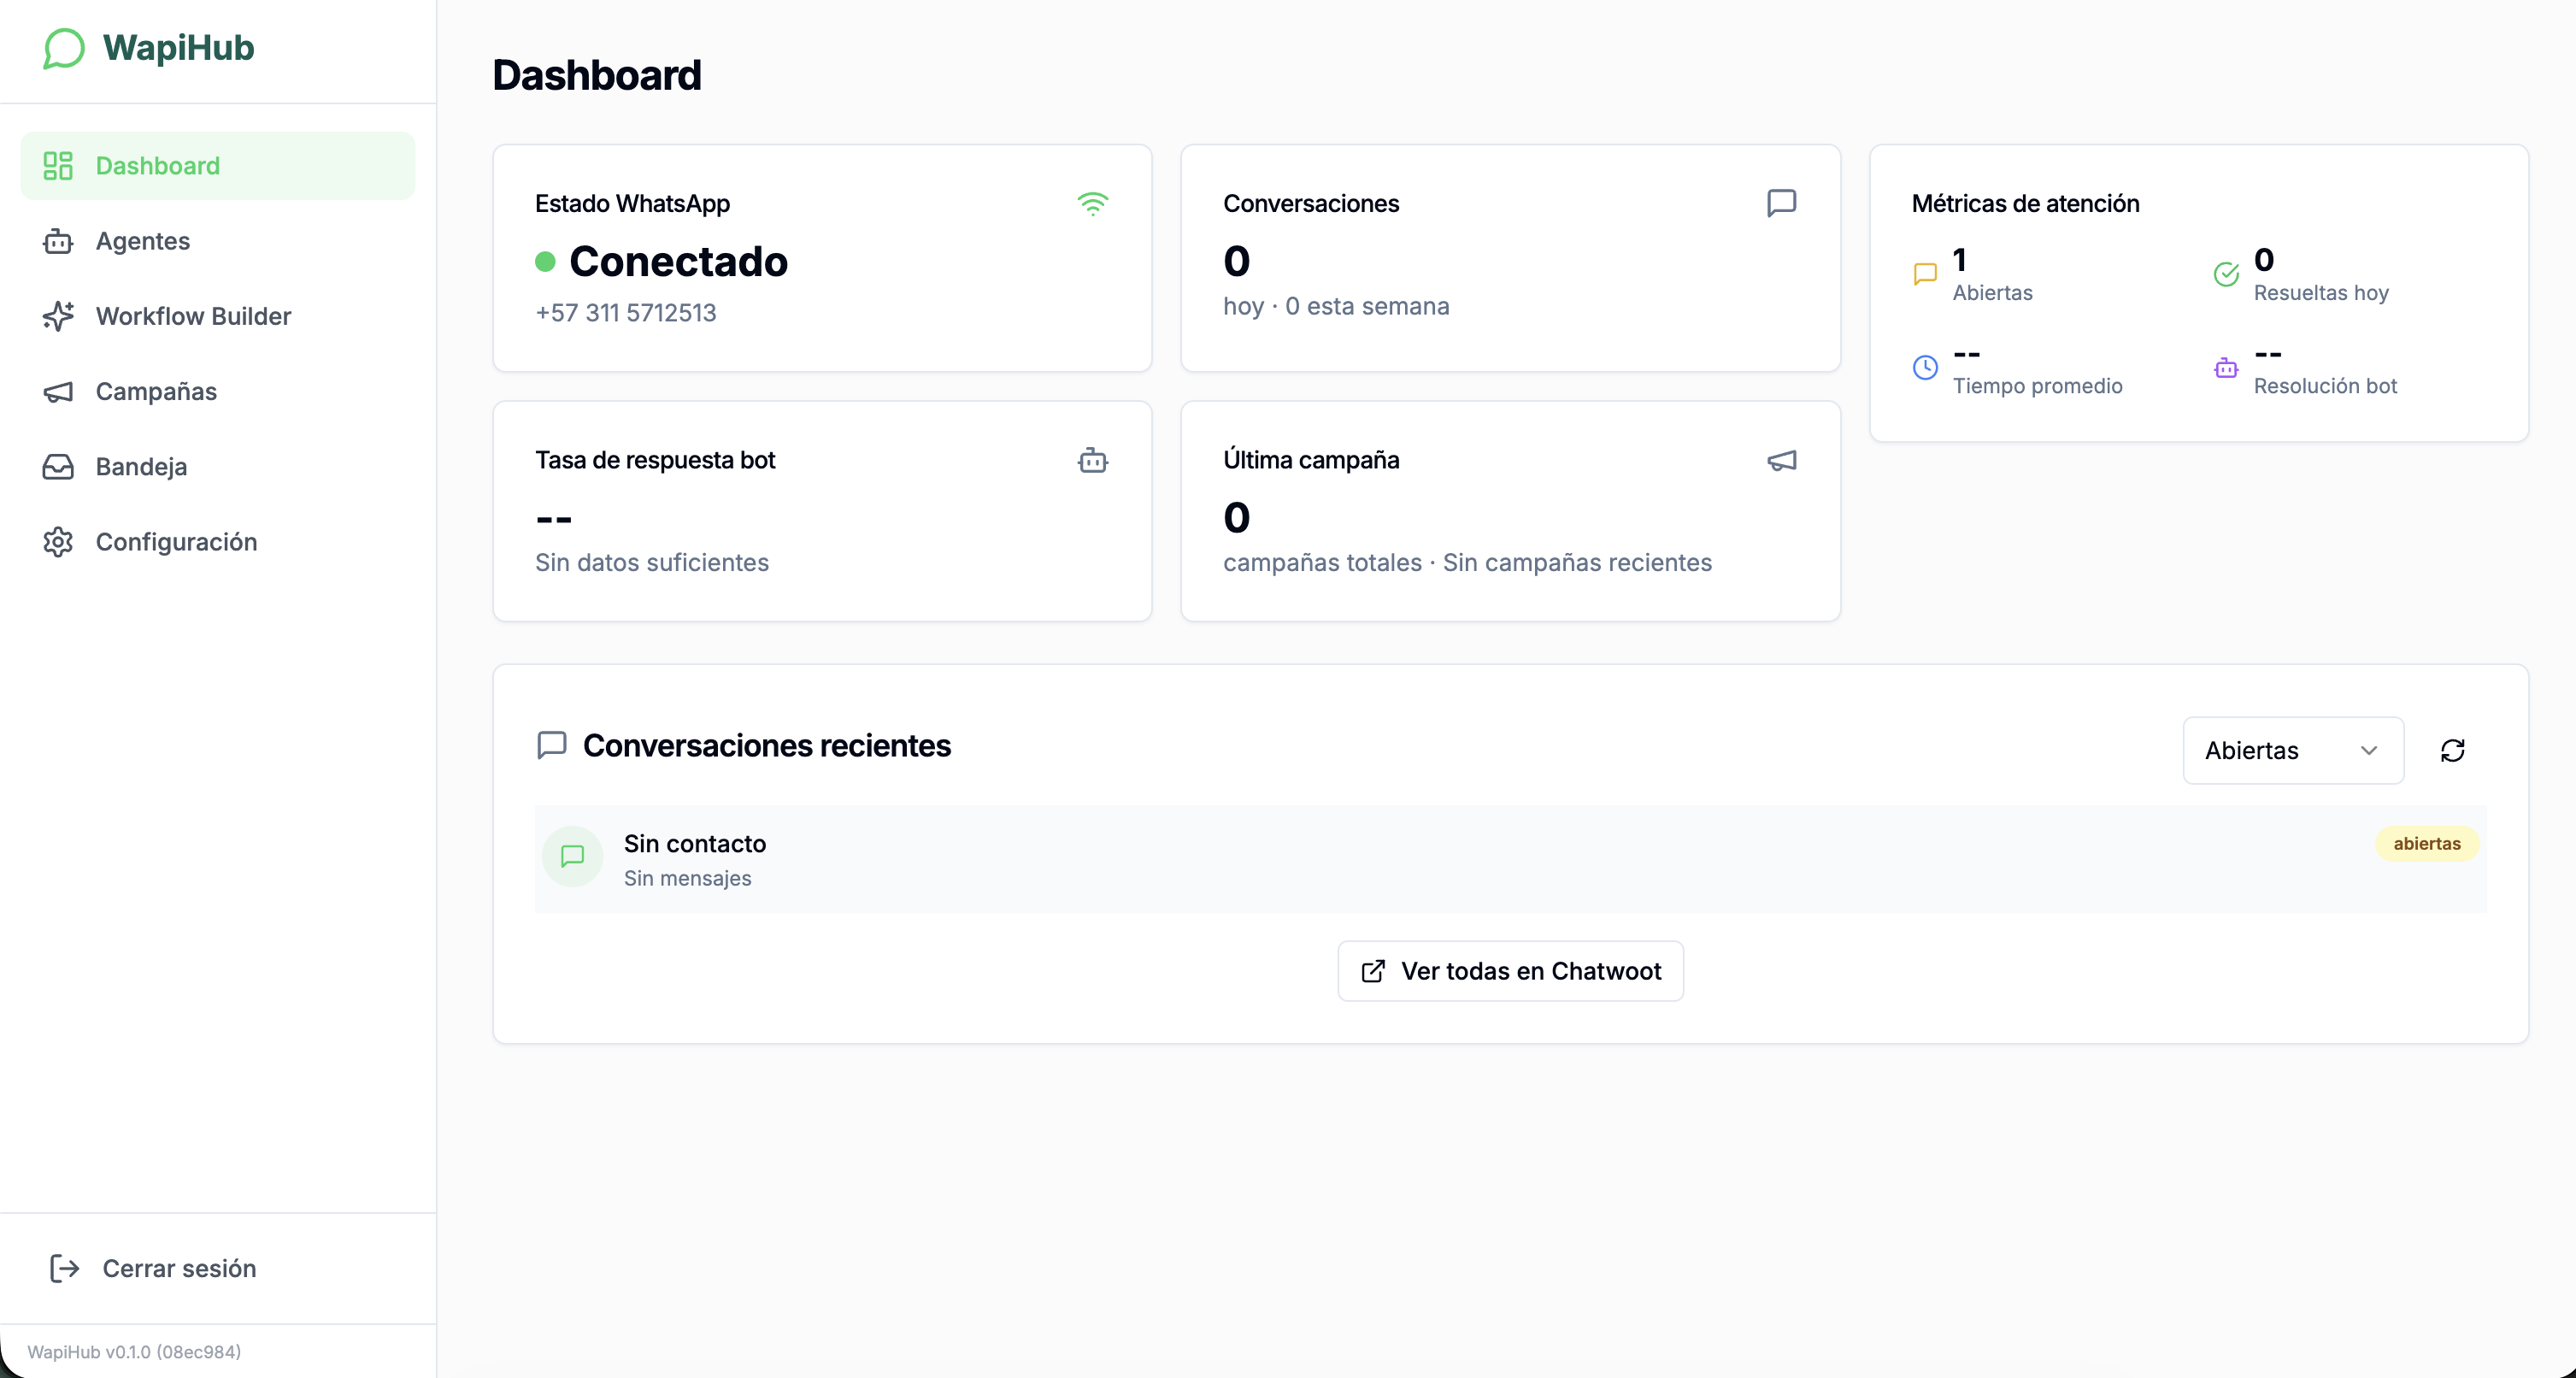Click the WapiHub v0.1.0 version label

pos(134,1352)
